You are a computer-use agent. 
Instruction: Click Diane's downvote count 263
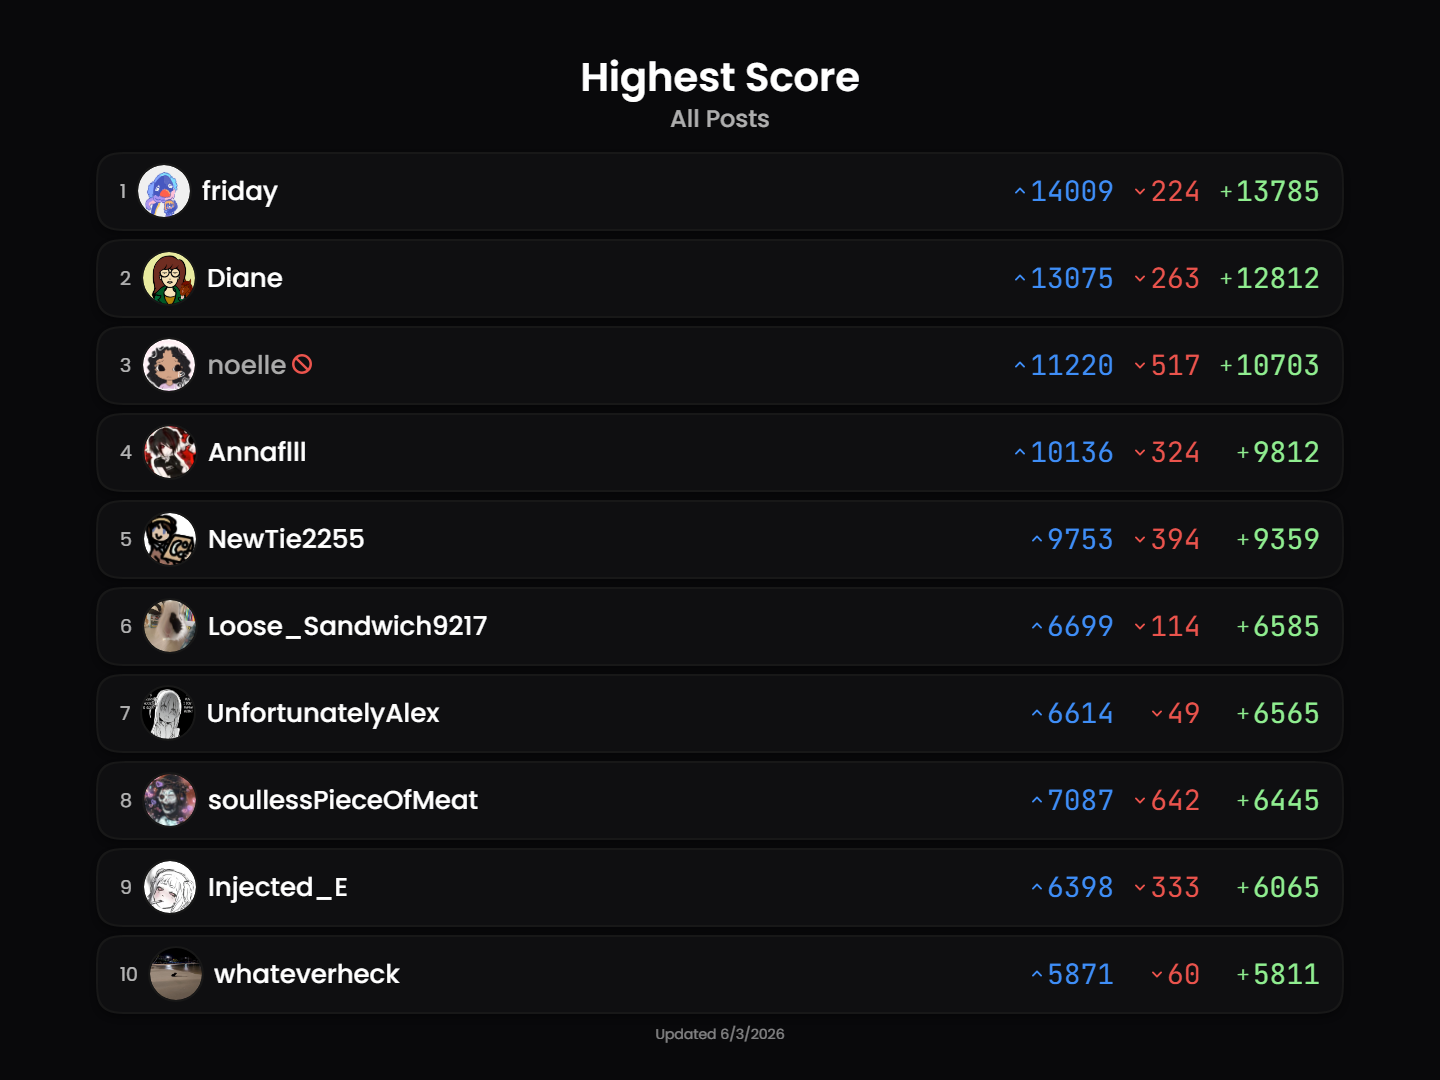(1167, 278)
